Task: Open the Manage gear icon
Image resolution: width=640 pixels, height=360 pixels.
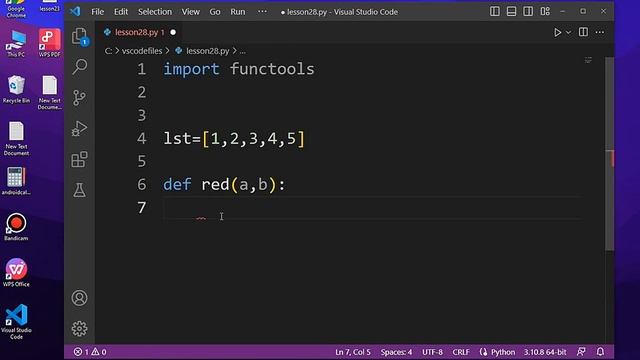Action: tap(80, 329)
